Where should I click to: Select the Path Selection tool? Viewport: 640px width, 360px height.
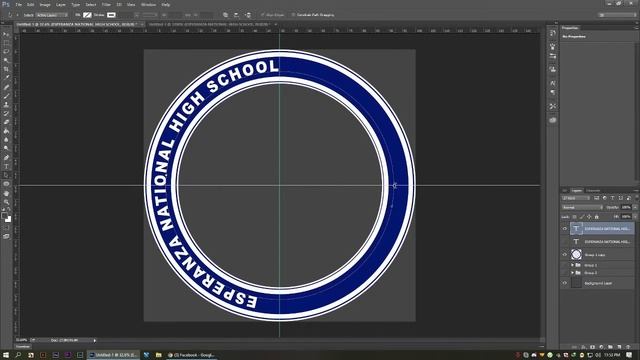6,175
